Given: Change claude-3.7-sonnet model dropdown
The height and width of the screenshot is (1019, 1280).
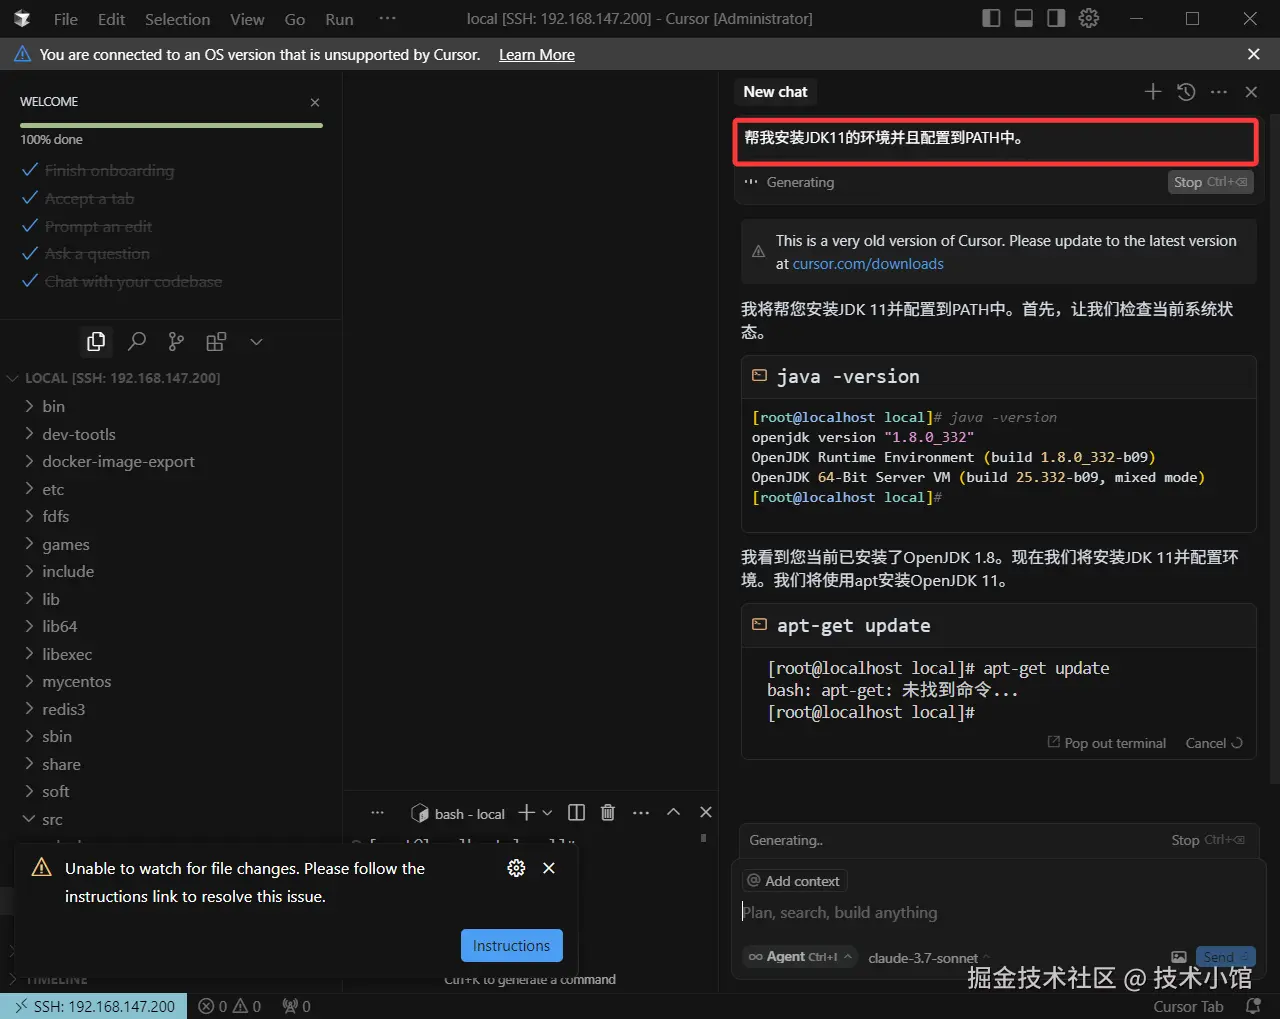Looking at the screenshot, I should 929,958.
